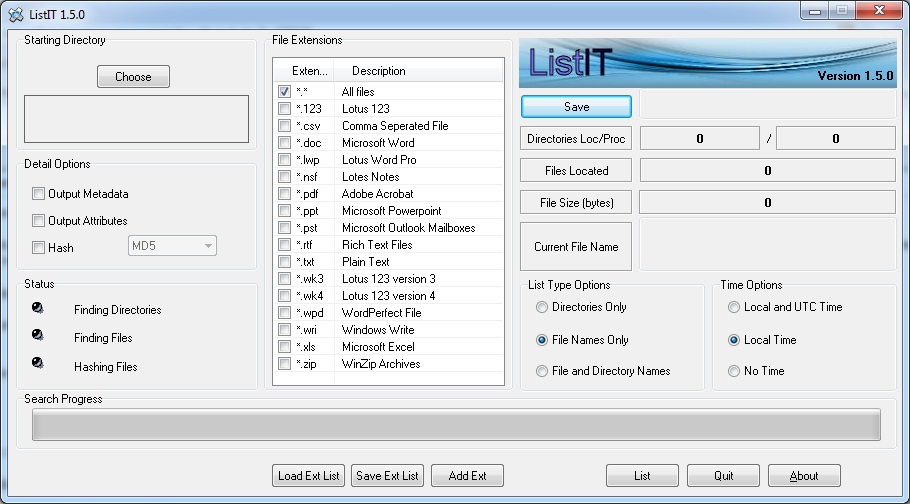Click the Files Located value field
Image resolution: width=910 pixels, height=504 pixels.
coord(767,170)
